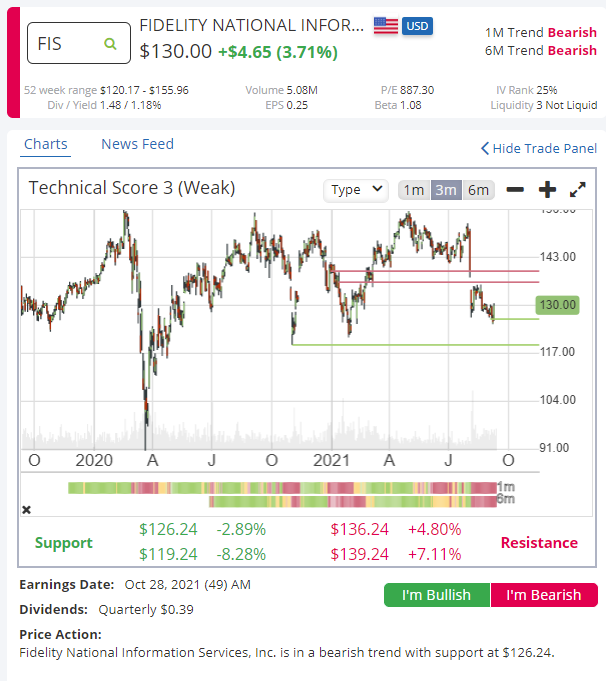606x681 pixels.
Task: Click the +7.11% resistance percentage
Action: 434,554
